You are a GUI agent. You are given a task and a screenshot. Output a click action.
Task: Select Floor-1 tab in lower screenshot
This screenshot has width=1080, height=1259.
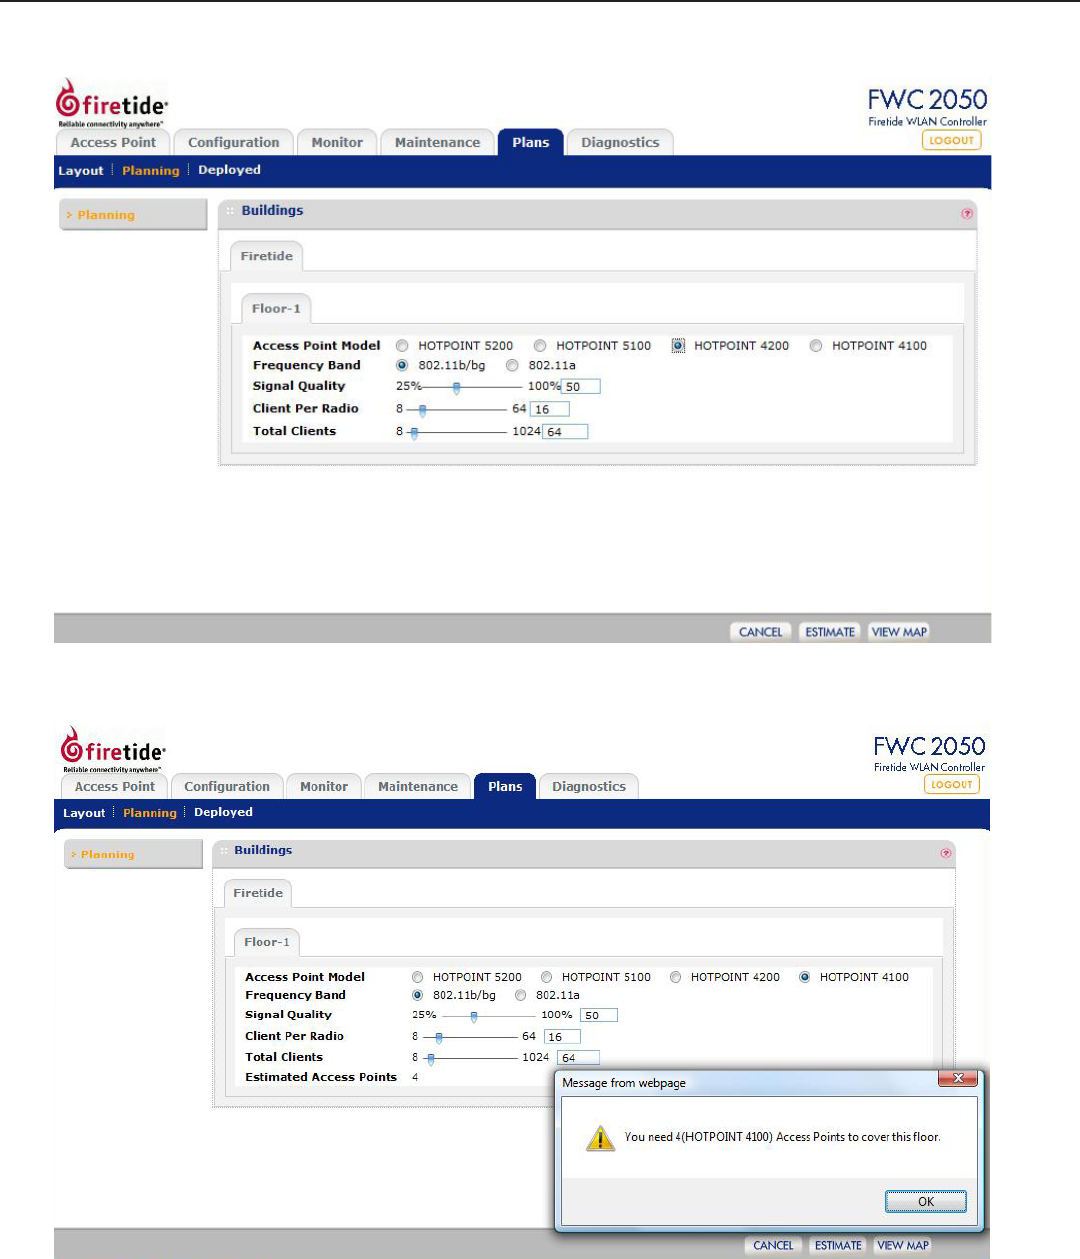267,942
